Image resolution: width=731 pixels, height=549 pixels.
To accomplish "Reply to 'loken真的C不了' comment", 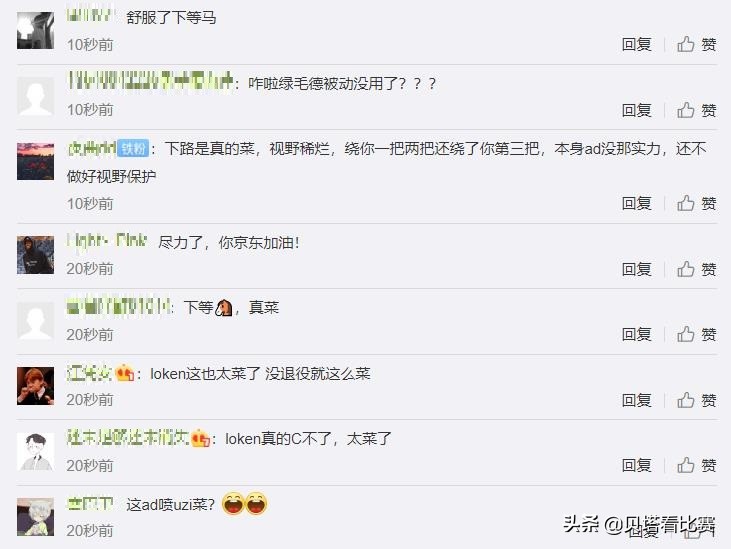I will coord(636,465).
